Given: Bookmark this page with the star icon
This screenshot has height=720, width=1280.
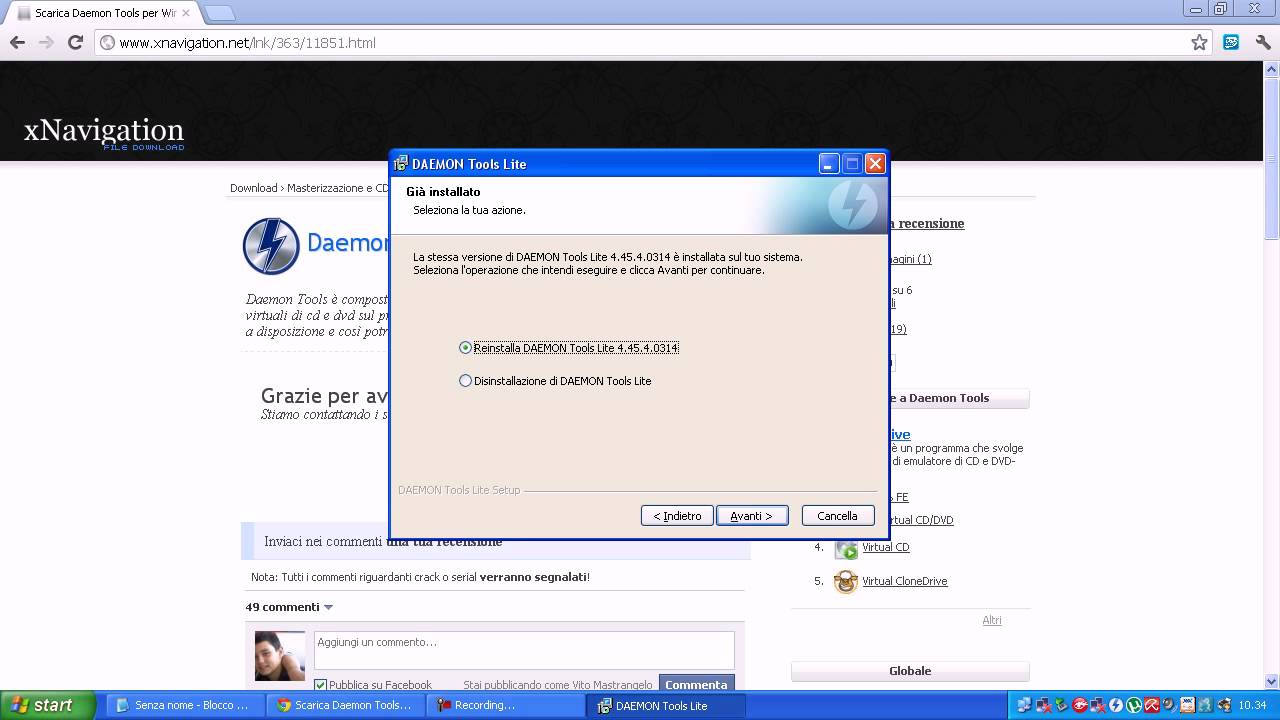Looking at the screenshot, I should click(x=1199, y=42).
